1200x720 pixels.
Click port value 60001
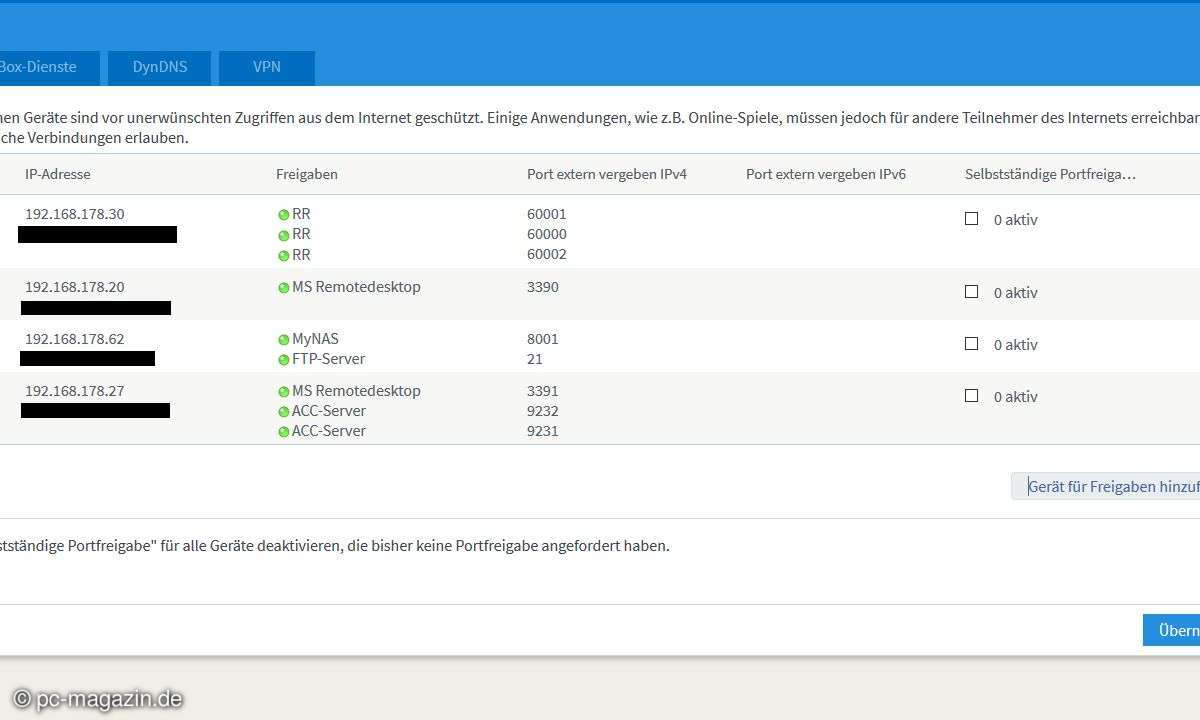[547, 214]
